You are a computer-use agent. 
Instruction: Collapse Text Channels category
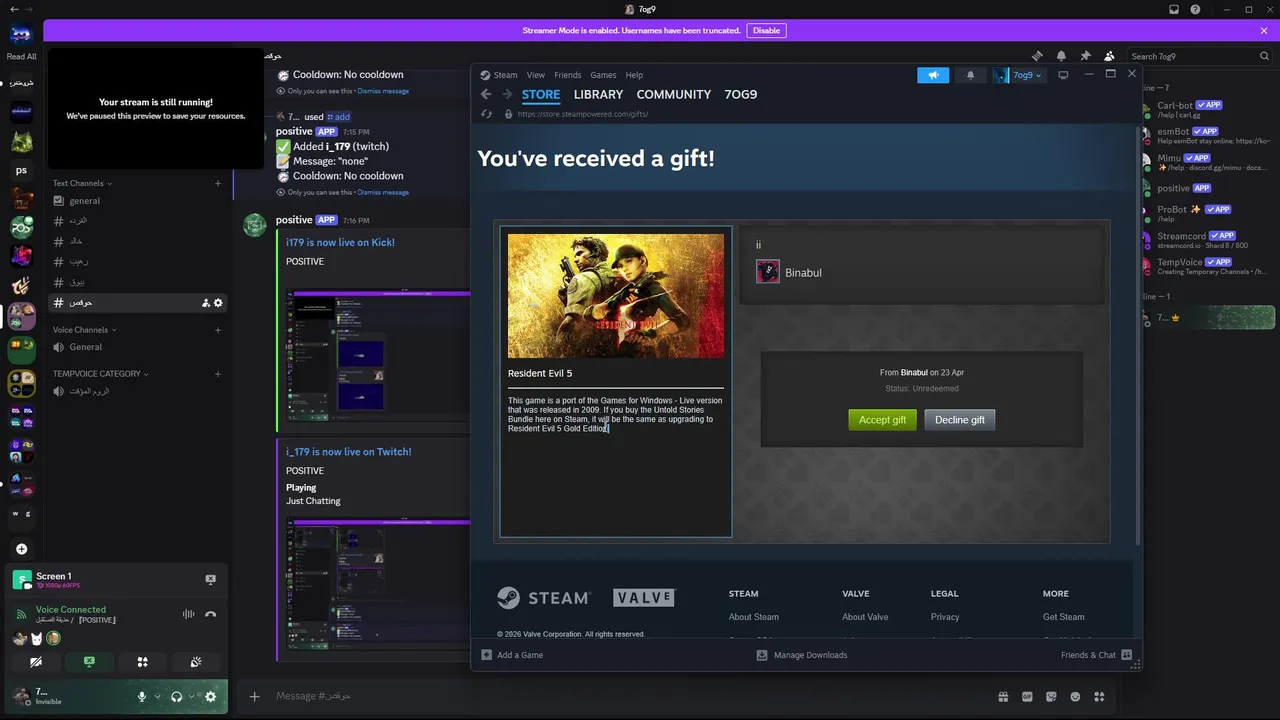coord(82,183)
